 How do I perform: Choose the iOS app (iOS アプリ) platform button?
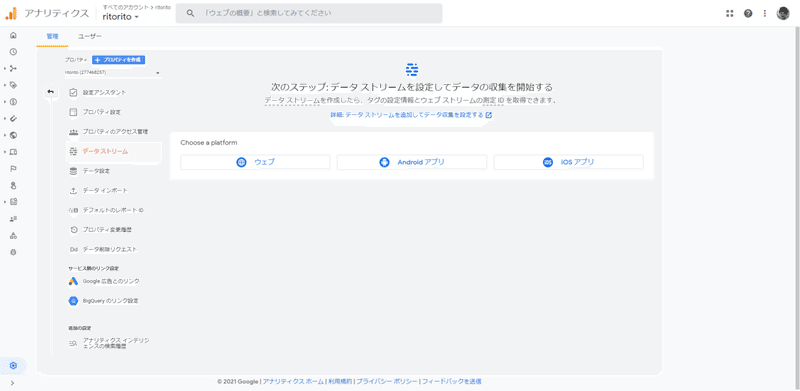click(568, 162)
